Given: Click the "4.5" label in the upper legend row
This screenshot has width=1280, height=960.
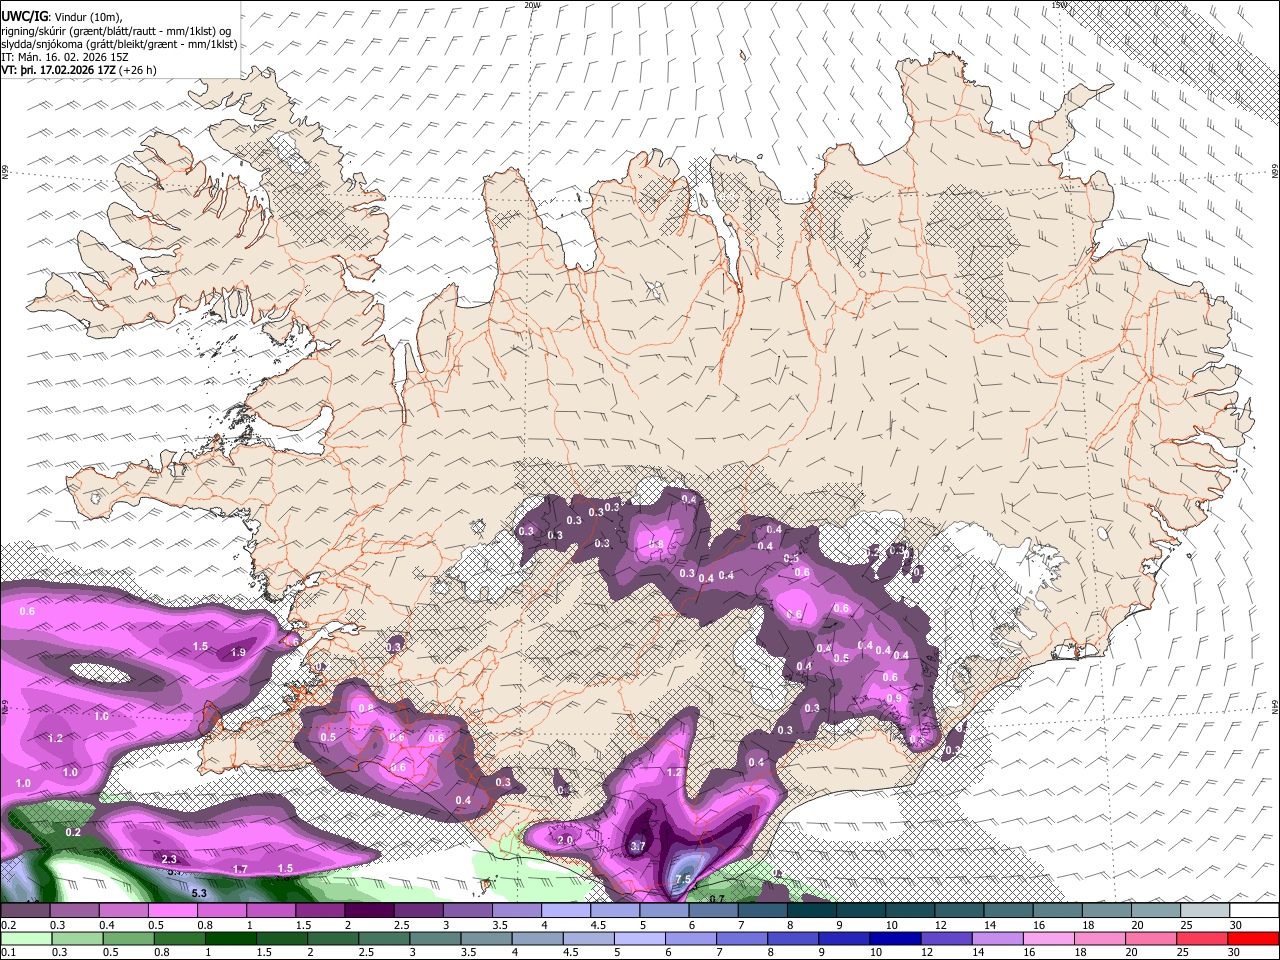Looking at the screenshot, I should (597, 925).
